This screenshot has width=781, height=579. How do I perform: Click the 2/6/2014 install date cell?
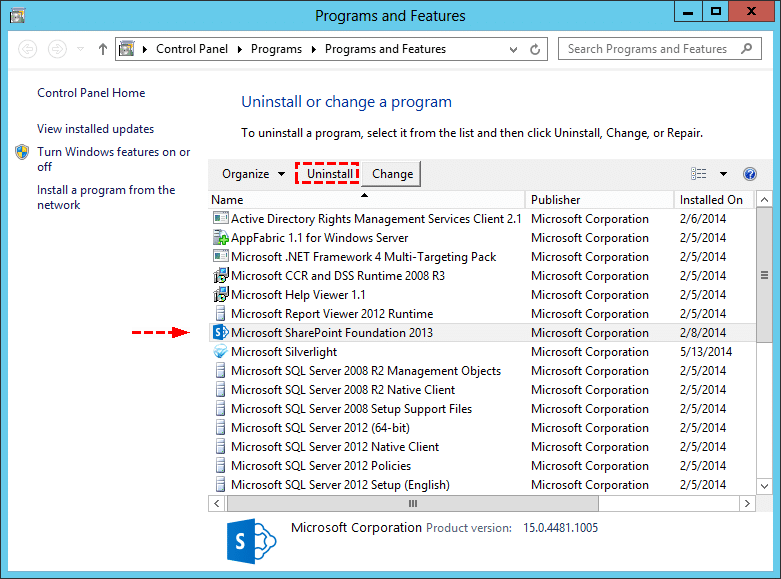703,219
